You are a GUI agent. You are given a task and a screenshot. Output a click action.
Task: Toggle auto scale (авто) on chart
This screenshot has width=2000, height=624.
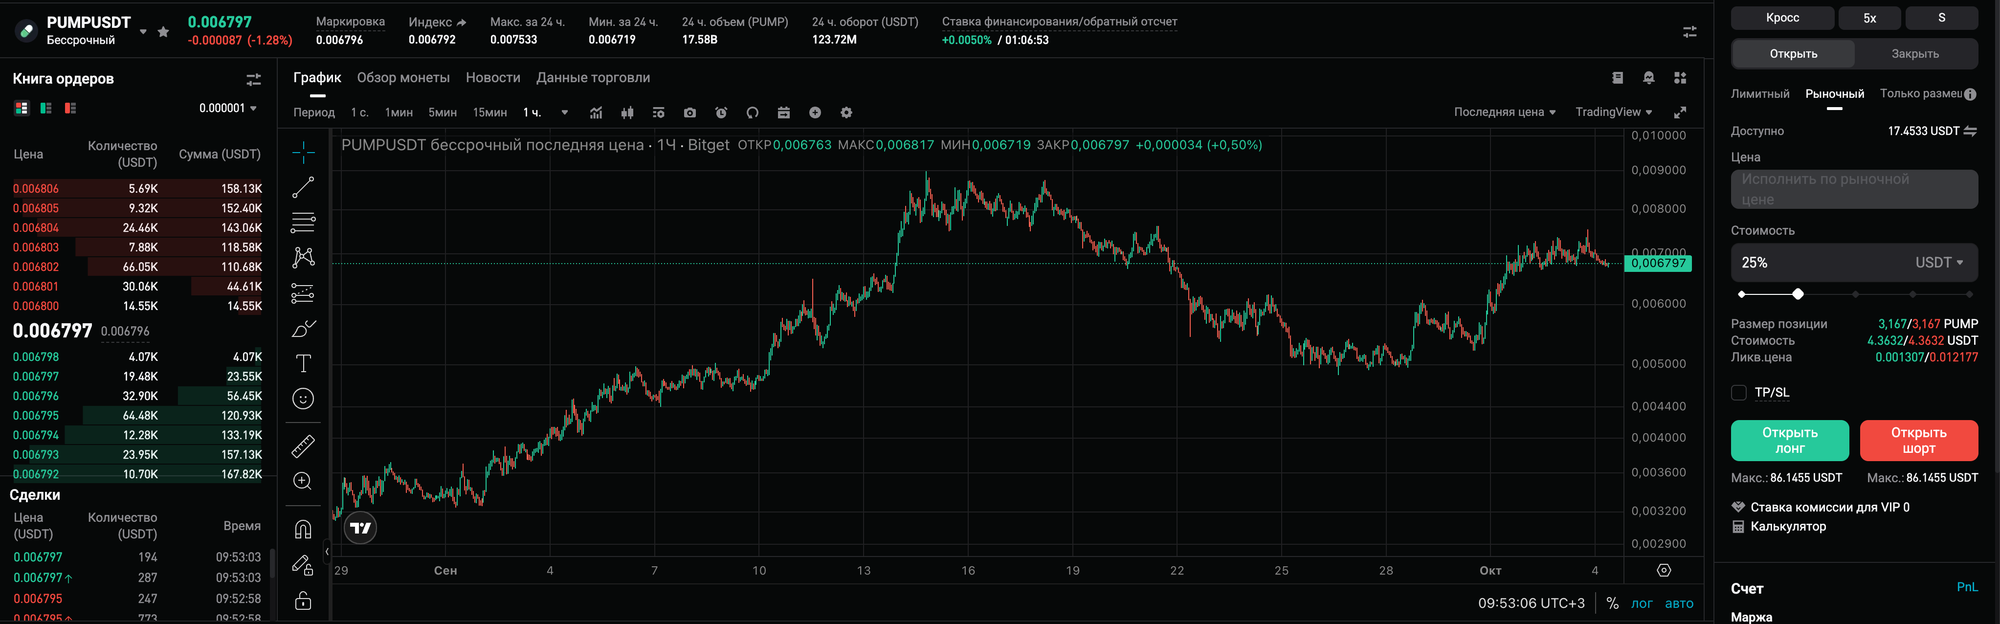pos(1679,603)
